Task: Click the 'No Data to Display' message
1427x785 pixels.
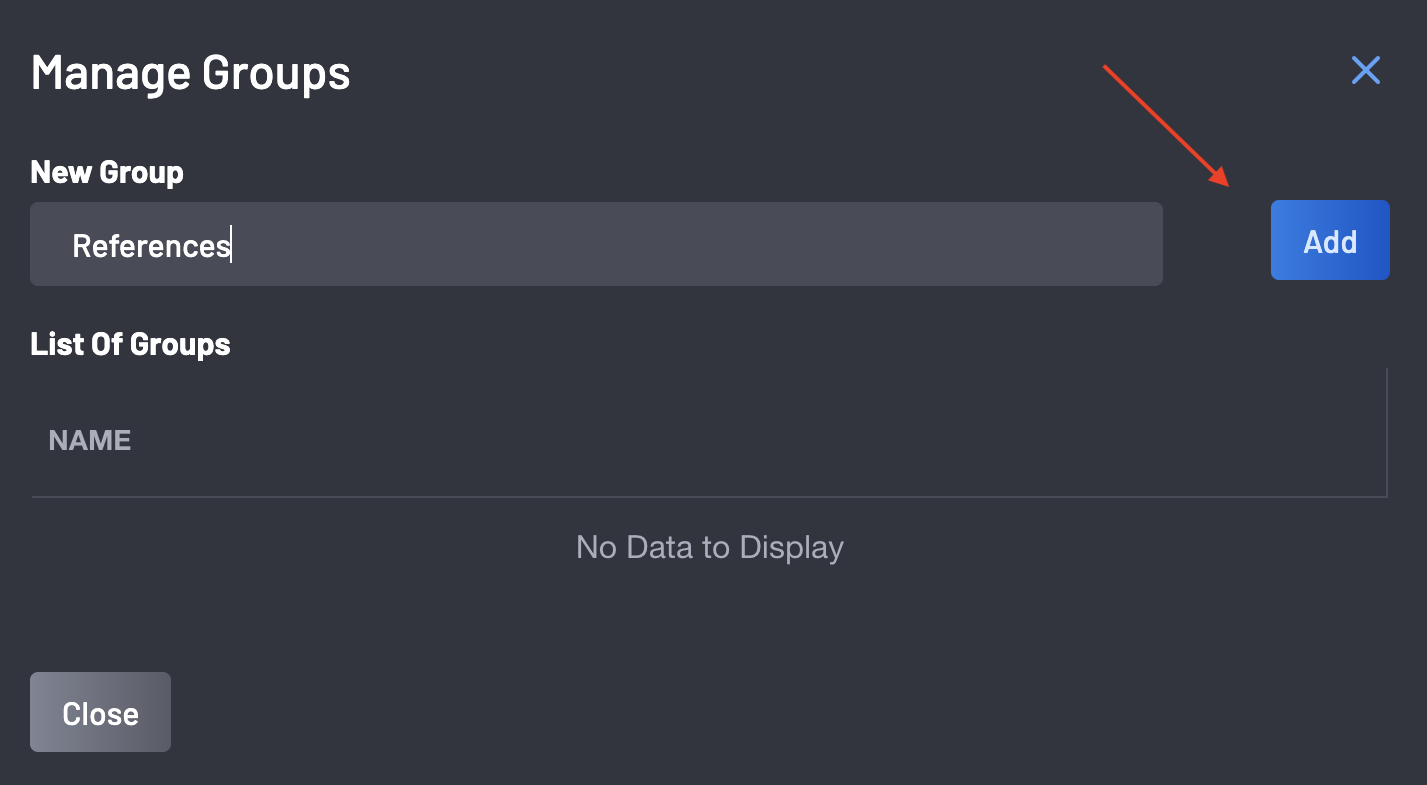Action: [709, 548]
